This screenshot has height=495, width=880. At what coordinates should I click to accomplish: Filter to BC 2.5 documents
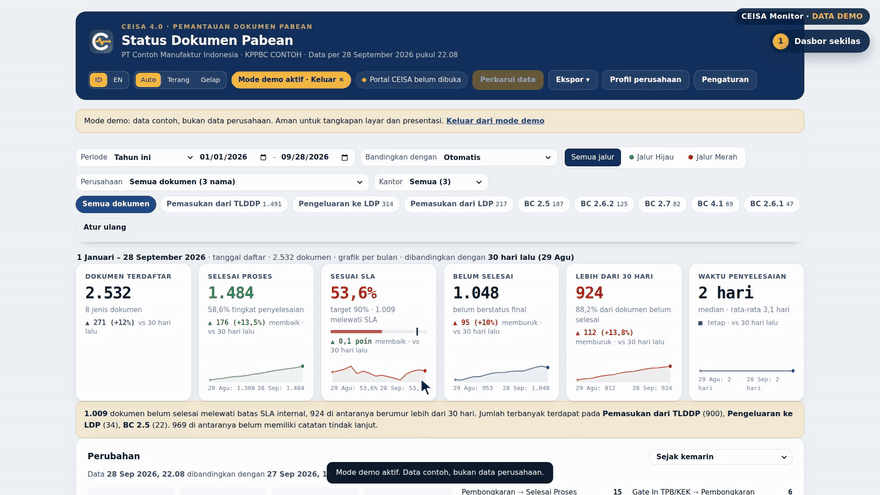tap(543, 204)
